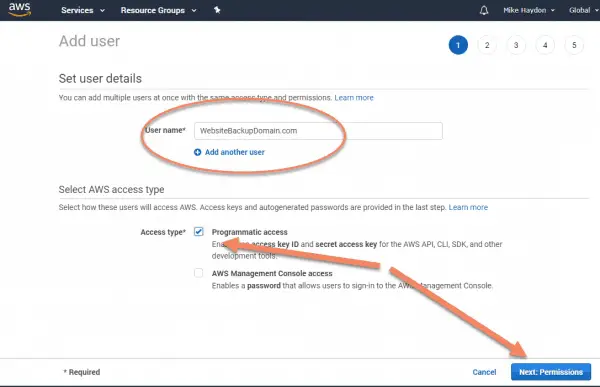Go to step 4 circle
The image size is (600, 387).
click(545, 45)
